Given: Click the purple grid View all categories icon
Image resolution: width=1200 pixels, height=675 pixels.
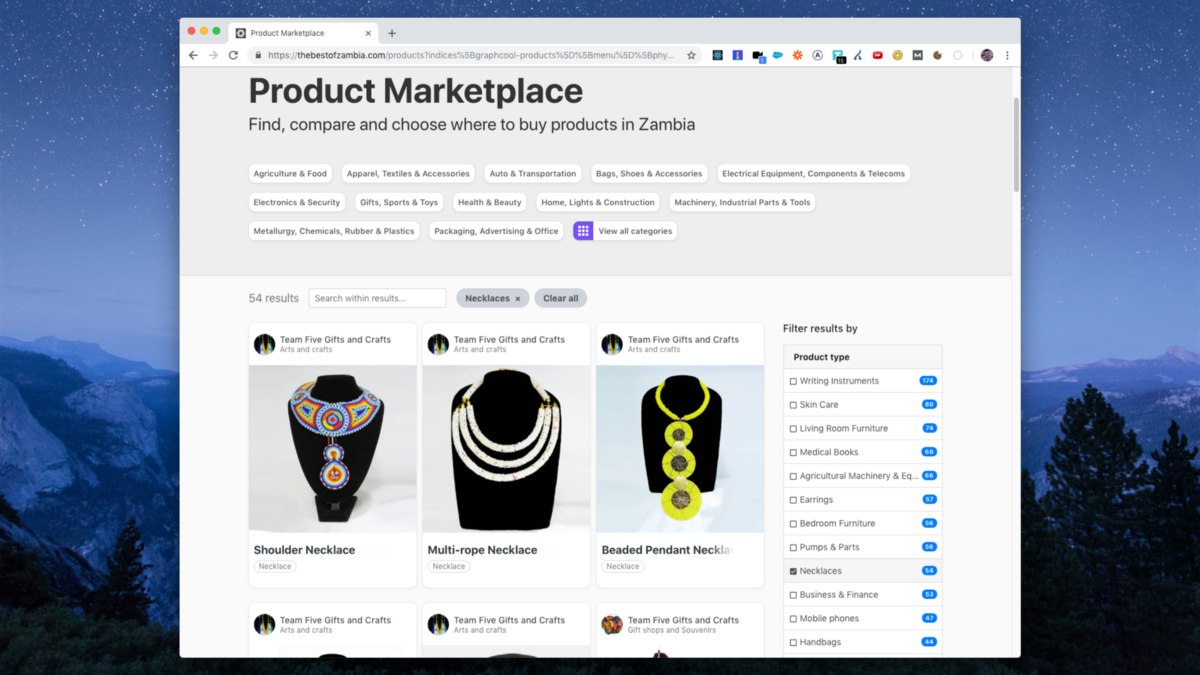Looking at the screenshot, I should point(583,231).
